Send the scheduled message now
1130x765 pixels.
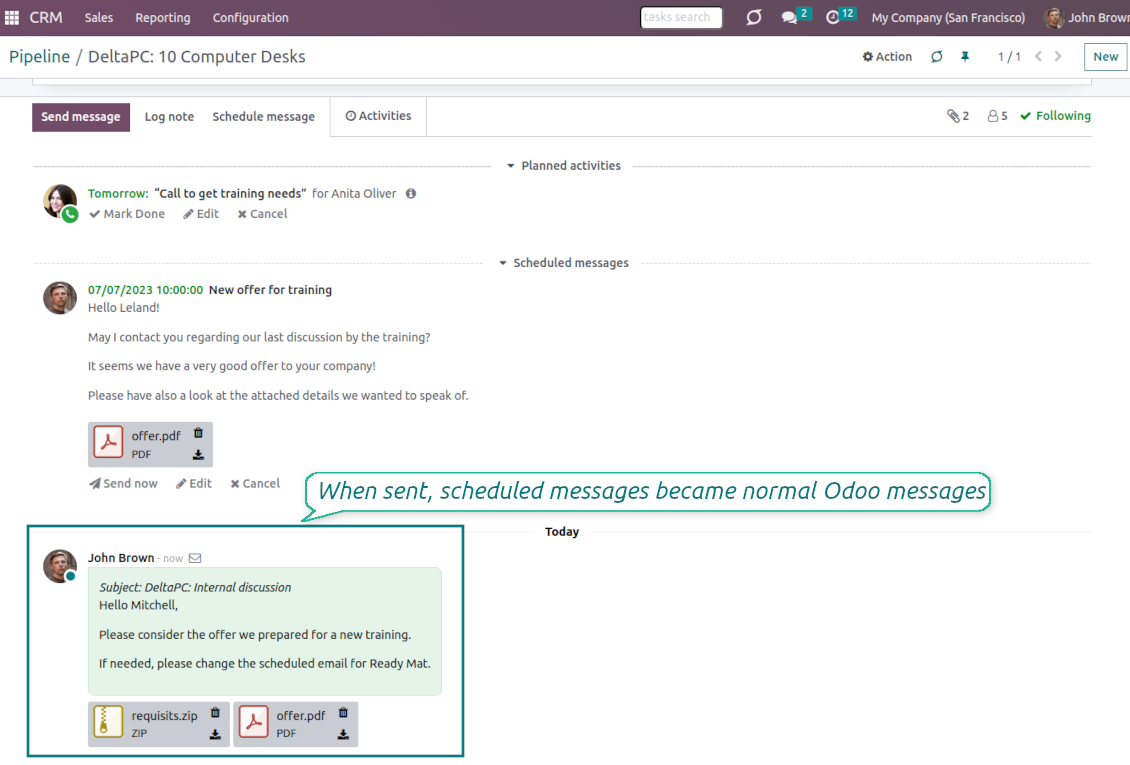(x=123, y=483)
